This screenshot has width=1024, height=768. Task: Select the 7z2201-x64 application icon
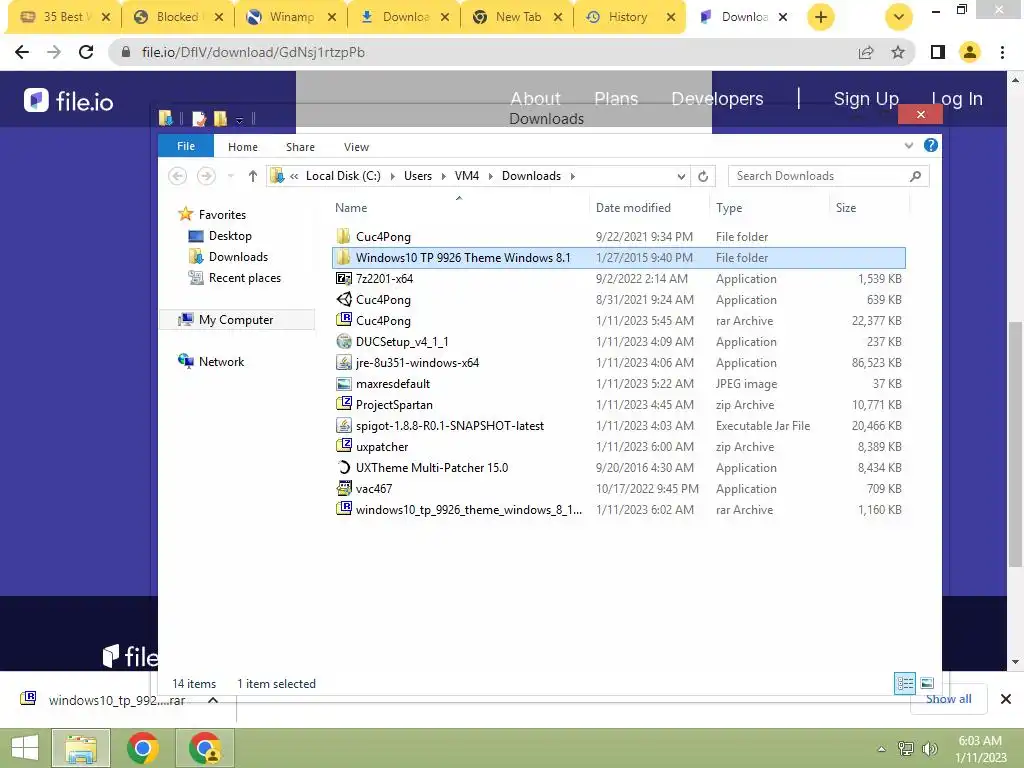point(344,278)
